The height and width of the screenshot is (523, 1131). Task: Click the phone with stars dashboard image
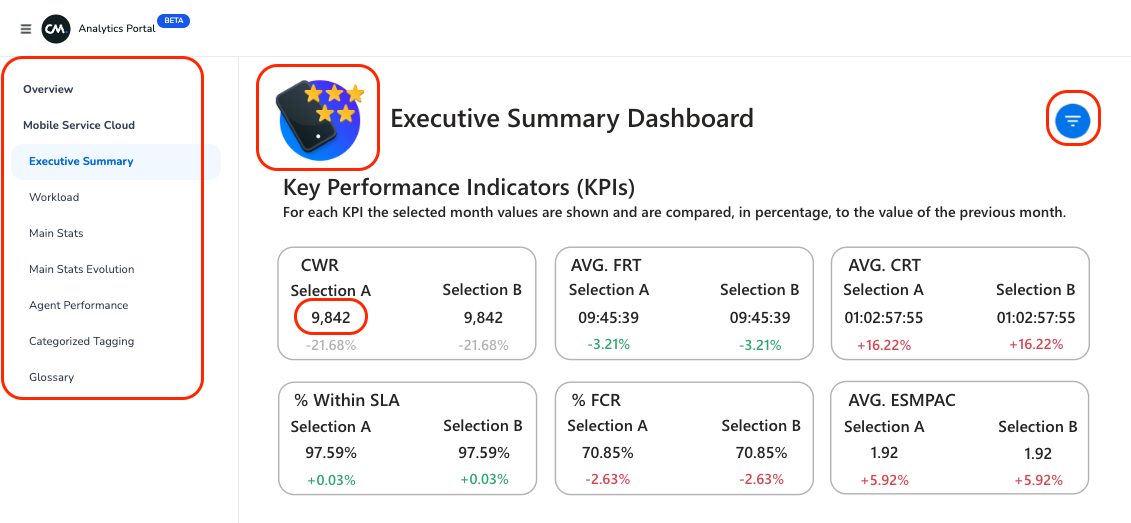coord(320,117)
